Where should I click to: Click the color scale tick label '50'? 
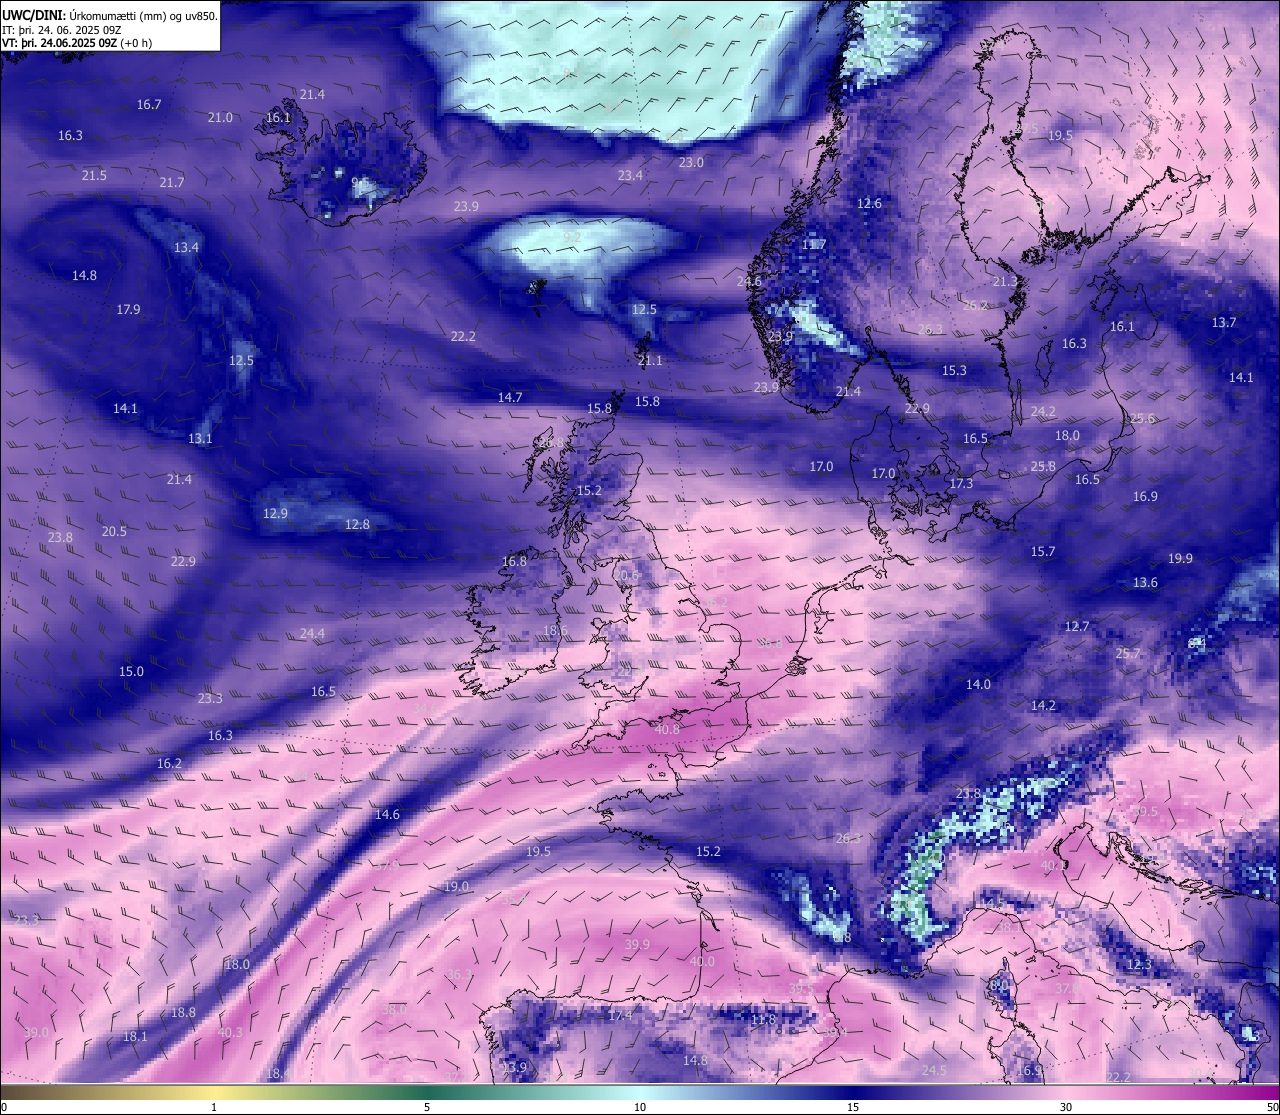pos(1272,1107)
